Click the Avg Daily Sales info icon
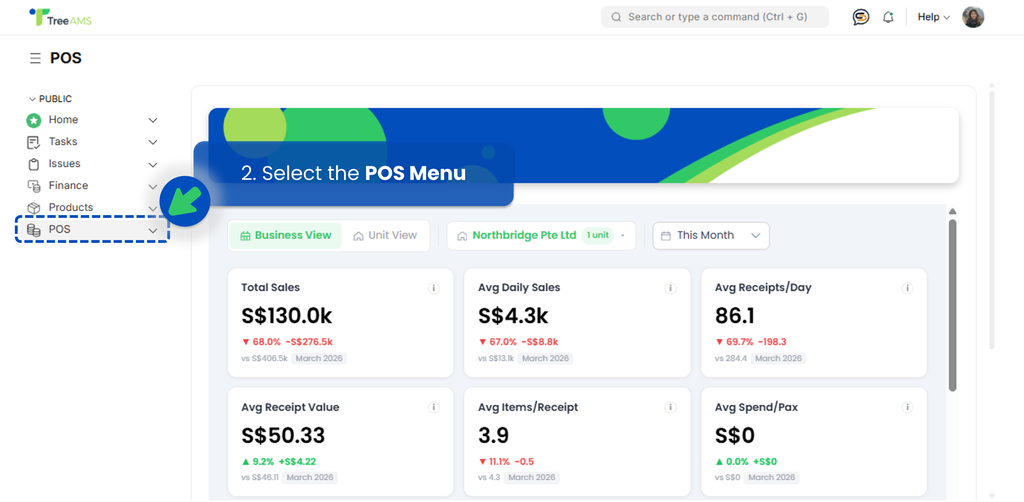 tap(671, 288)
